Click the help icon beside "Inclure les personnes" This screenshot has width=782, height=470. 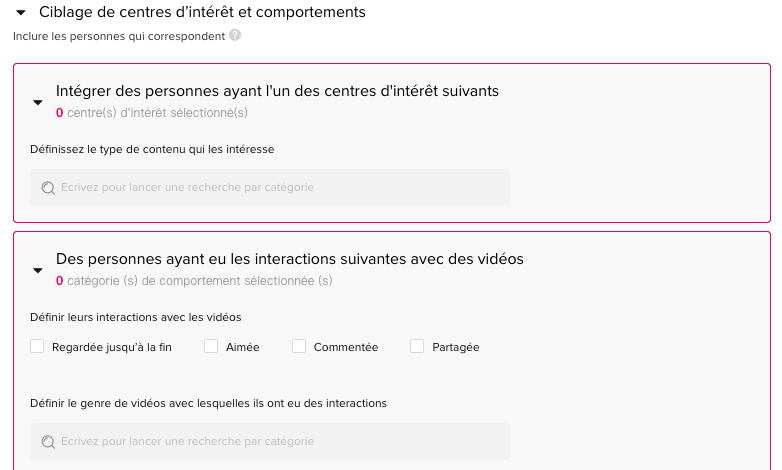pyautogui.click(x=235, y=35)
